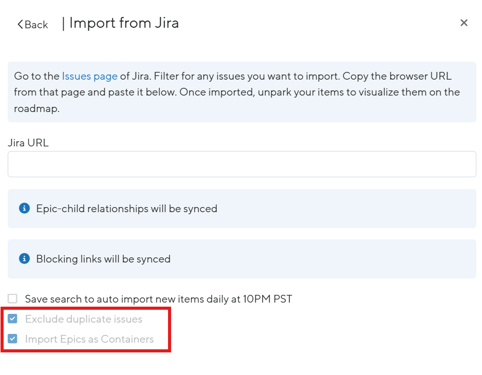Image resolution: width=482 pixels, height=375 pixels.
Task: Click 'Blocking links will be synced' text
Action: click(103, 259)
